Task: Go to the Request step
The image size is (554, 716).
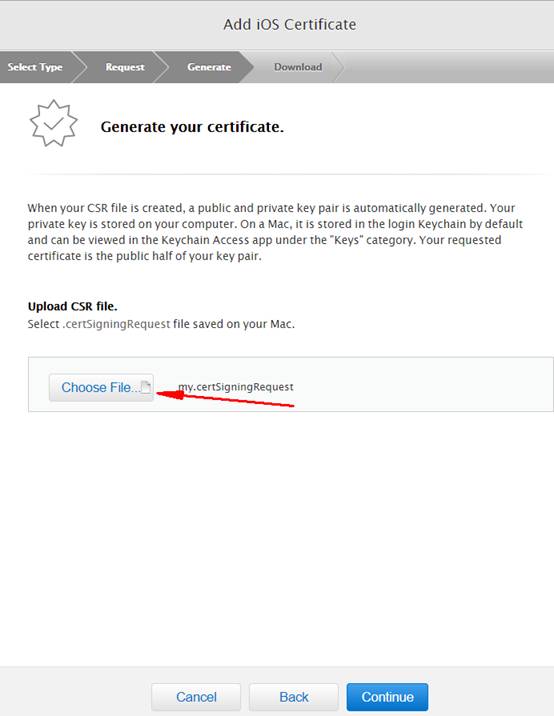Action: pos(125,67)
